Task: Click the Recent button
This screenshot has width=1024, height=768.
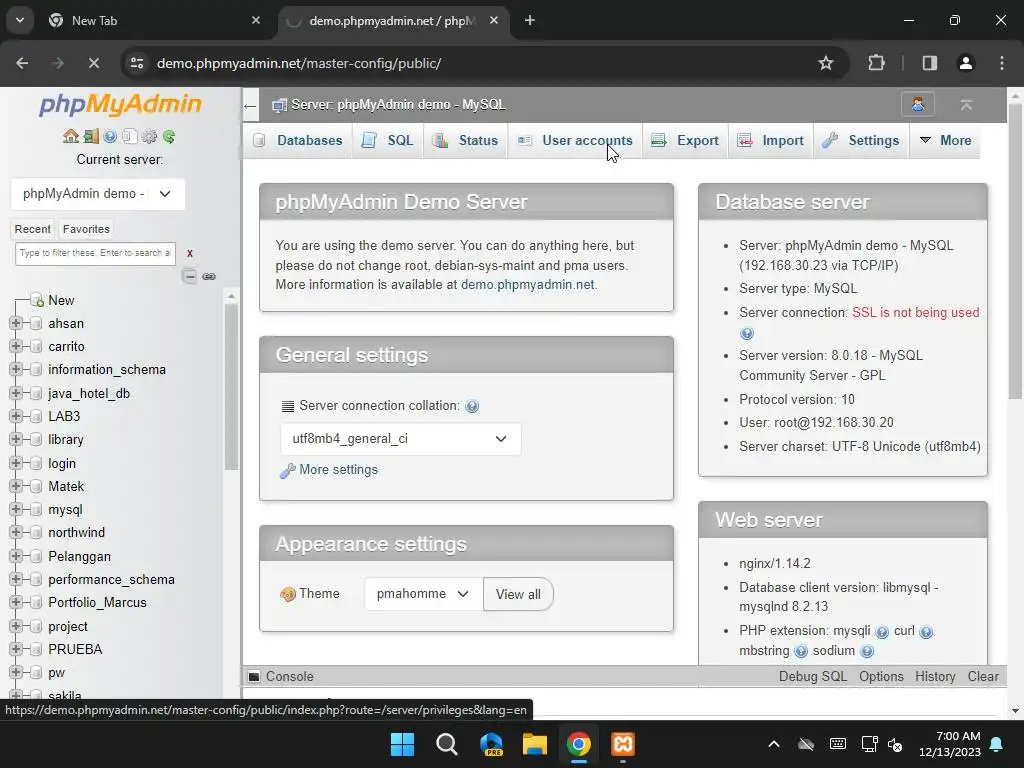Action: (33, 229)
